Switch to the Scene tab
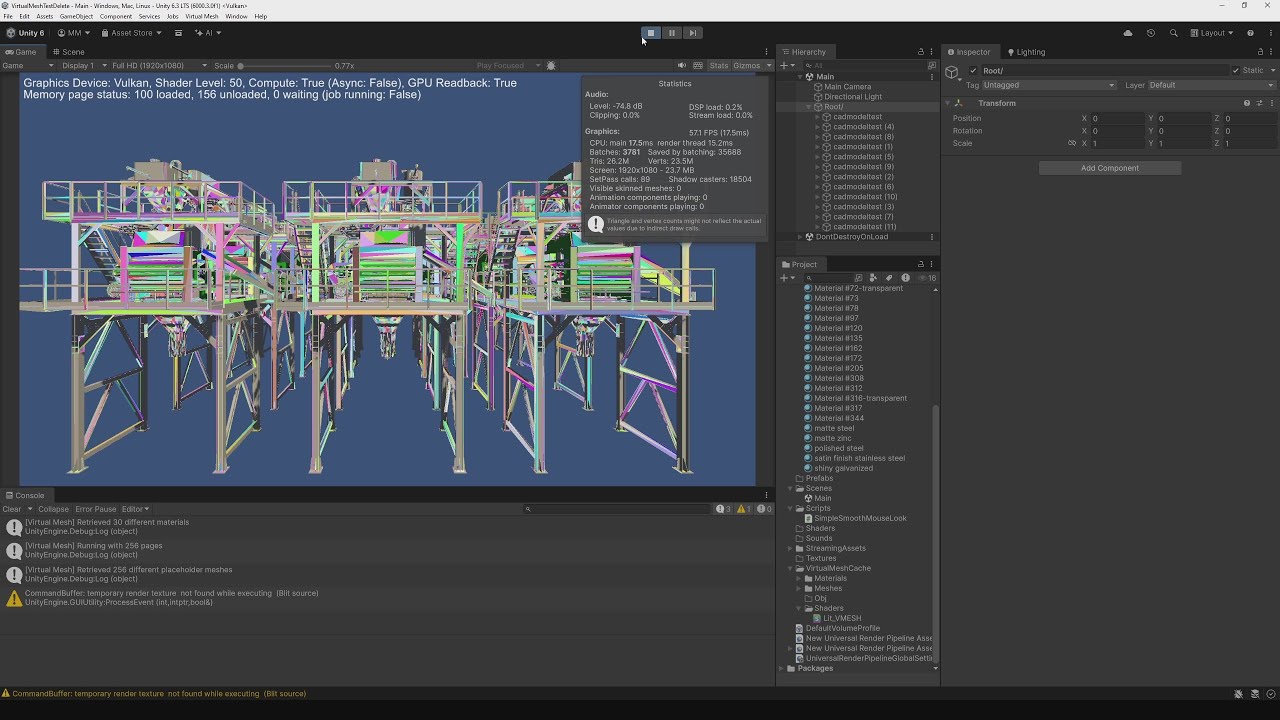The width and height of the screenshot is (1280, 720). click(69, 52)
